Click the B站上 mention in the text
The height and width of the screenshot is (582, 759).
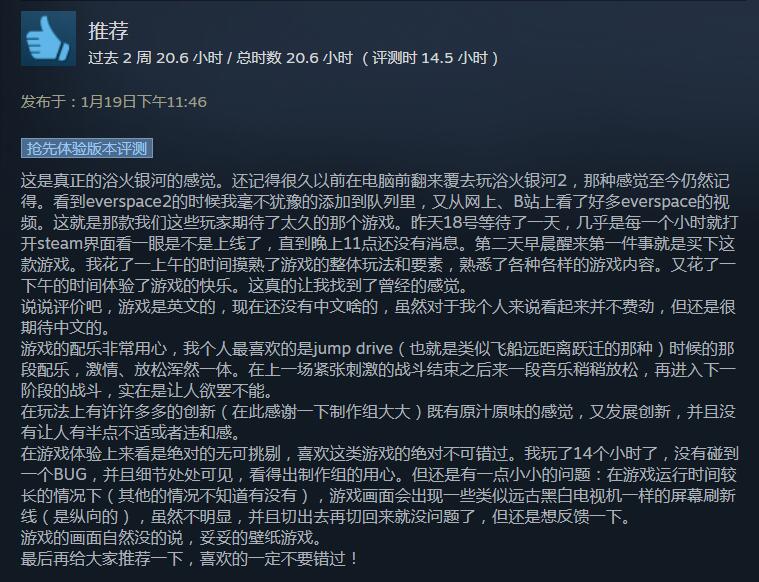[x=537, y=202]
